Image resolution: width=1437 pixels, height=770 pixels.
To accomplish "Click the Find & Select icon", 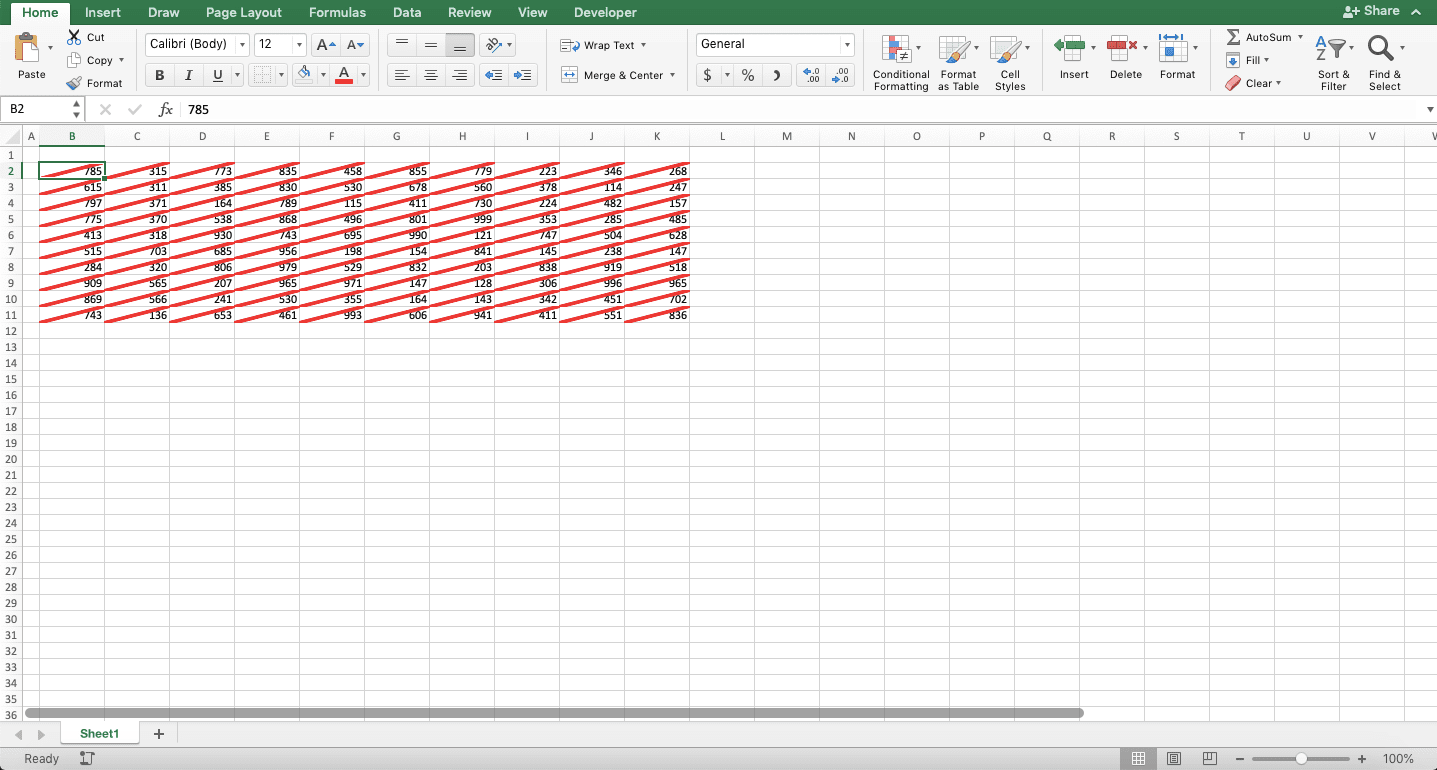I will (1384, 62).
